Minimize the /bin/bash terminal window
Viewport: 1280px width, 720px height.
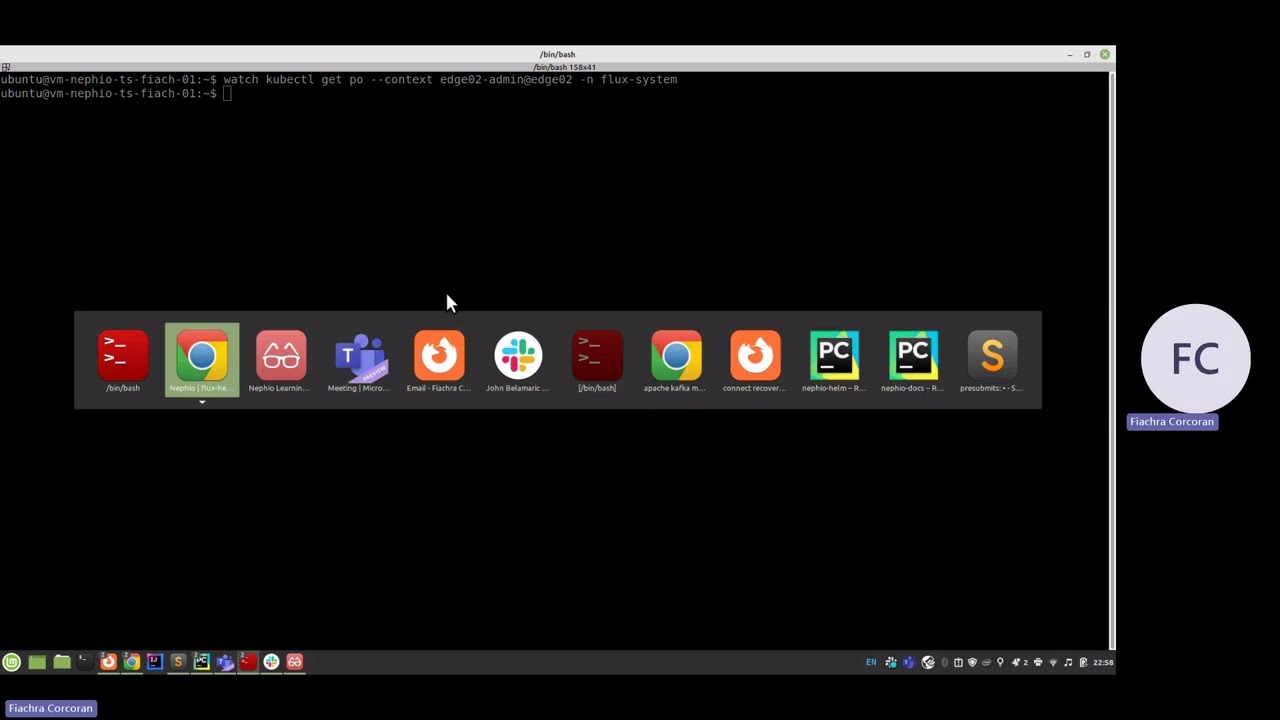coord(1070,54)
